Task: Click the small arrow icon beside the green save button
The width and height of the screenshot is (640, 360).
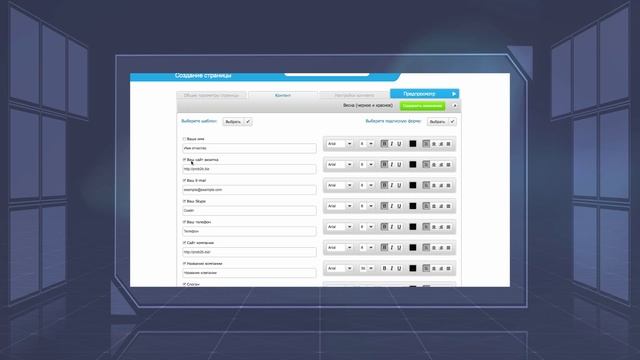Action: [x=454, y=106]
